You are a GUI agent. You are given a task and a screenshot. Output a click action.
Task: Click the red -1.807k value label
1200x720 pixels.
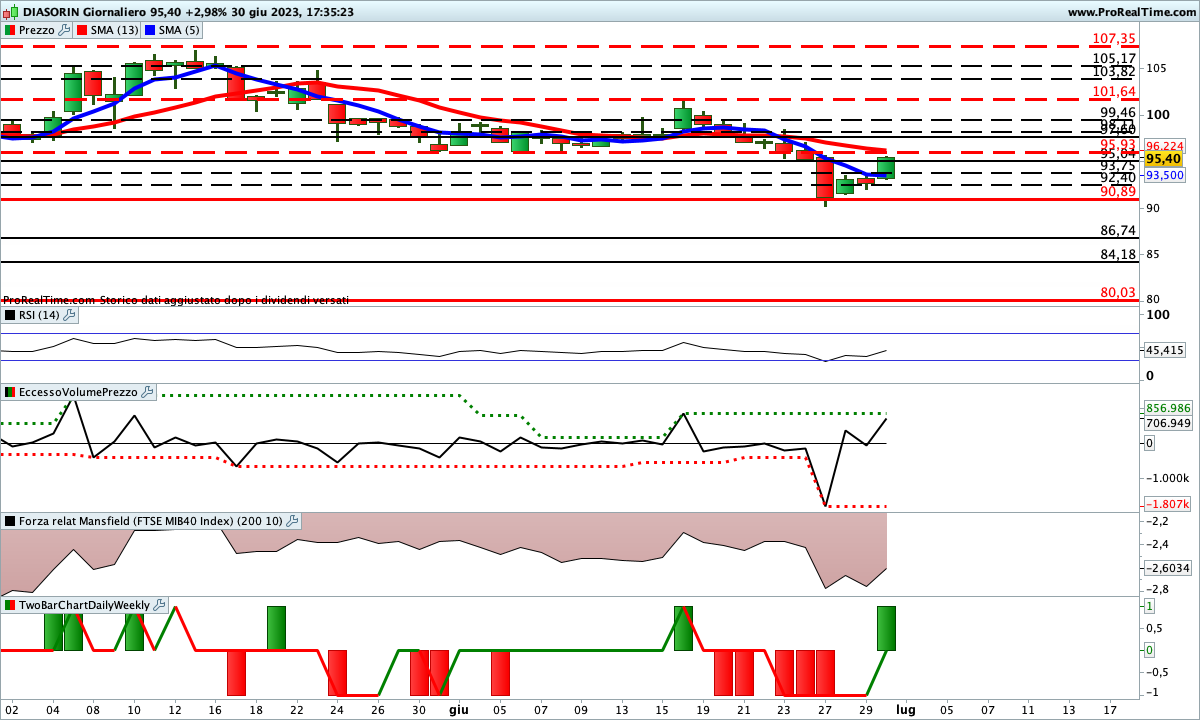tap(1167, 504)
